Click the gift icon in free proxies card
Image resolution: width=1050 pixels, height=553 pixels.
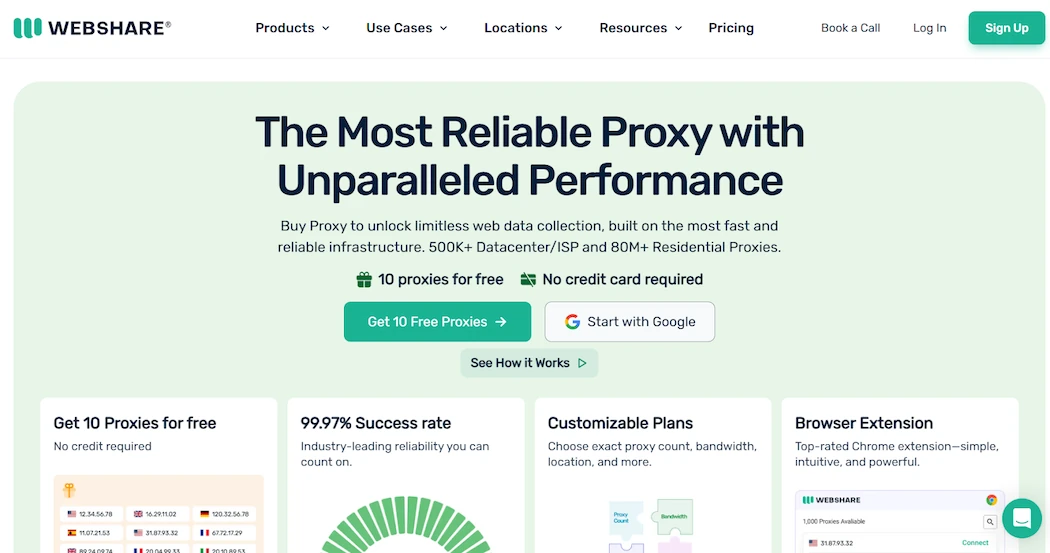[x=69, y=490]
